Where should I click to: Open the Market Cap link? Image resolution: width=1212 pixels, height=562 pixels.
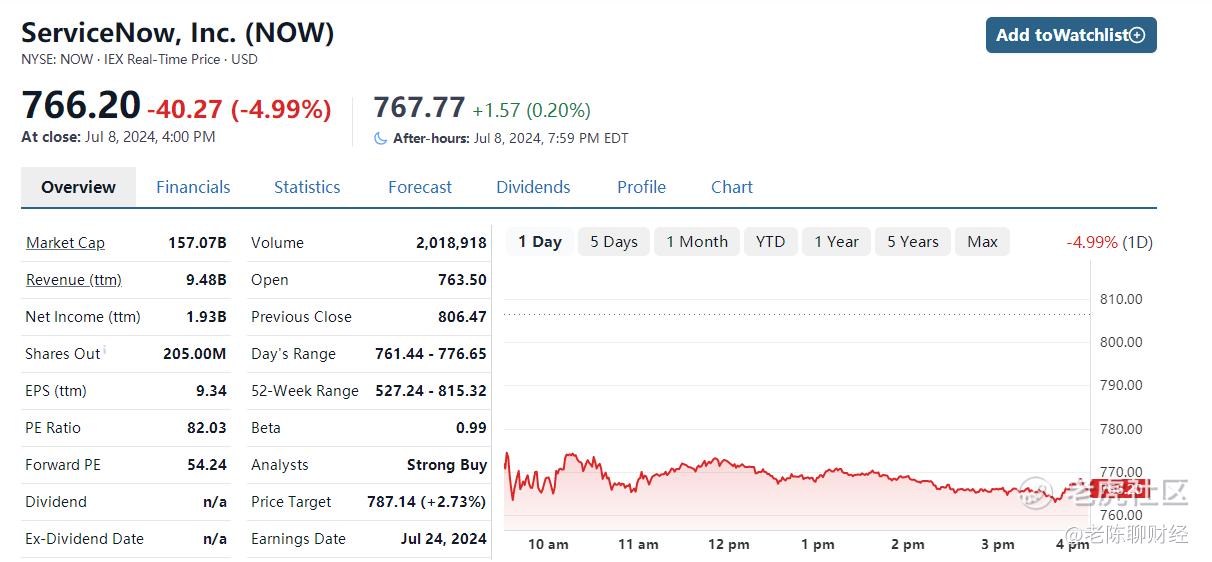tap(65, 243)
